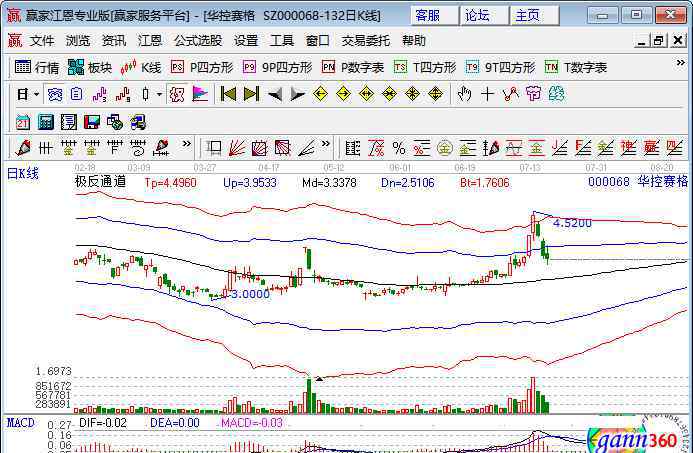
Task: Open the 板块 sector view
Action: coord(90,67)
